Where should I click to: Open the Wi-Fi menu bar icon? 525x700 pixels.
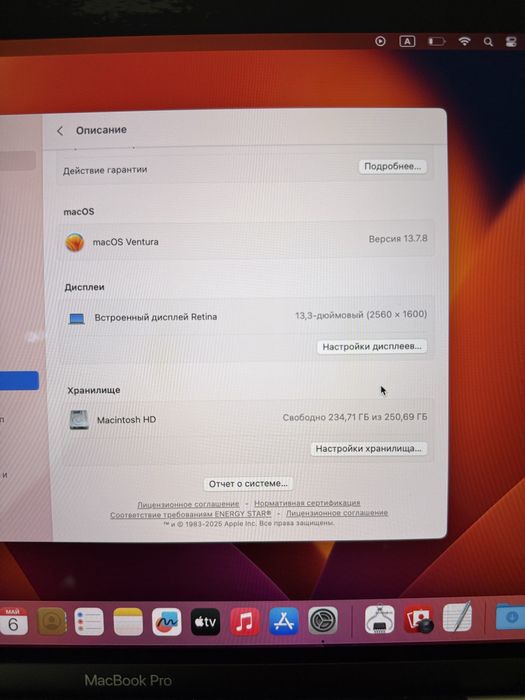click(x=464, y=42)
